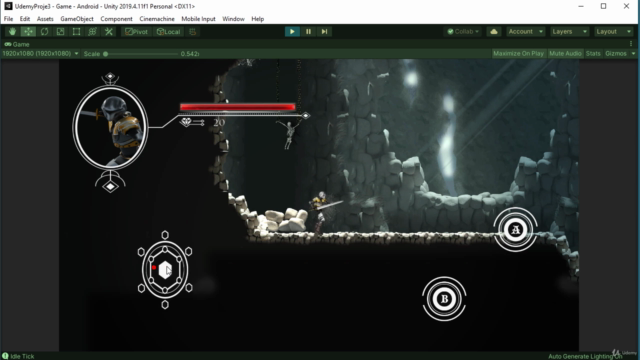Screen dimensions: 640x360
Task: Maximize the Unity window
Action: click(x=603, y=6)
